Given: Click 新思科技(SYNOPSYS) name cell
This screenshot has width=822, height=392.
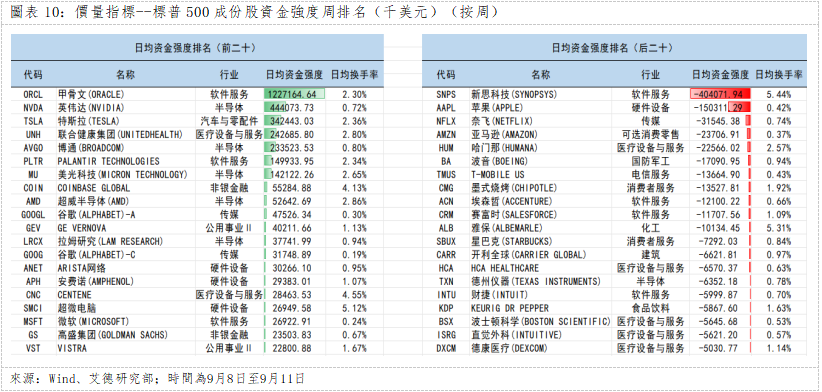Looking at the screenshot, I should (514, 94).
